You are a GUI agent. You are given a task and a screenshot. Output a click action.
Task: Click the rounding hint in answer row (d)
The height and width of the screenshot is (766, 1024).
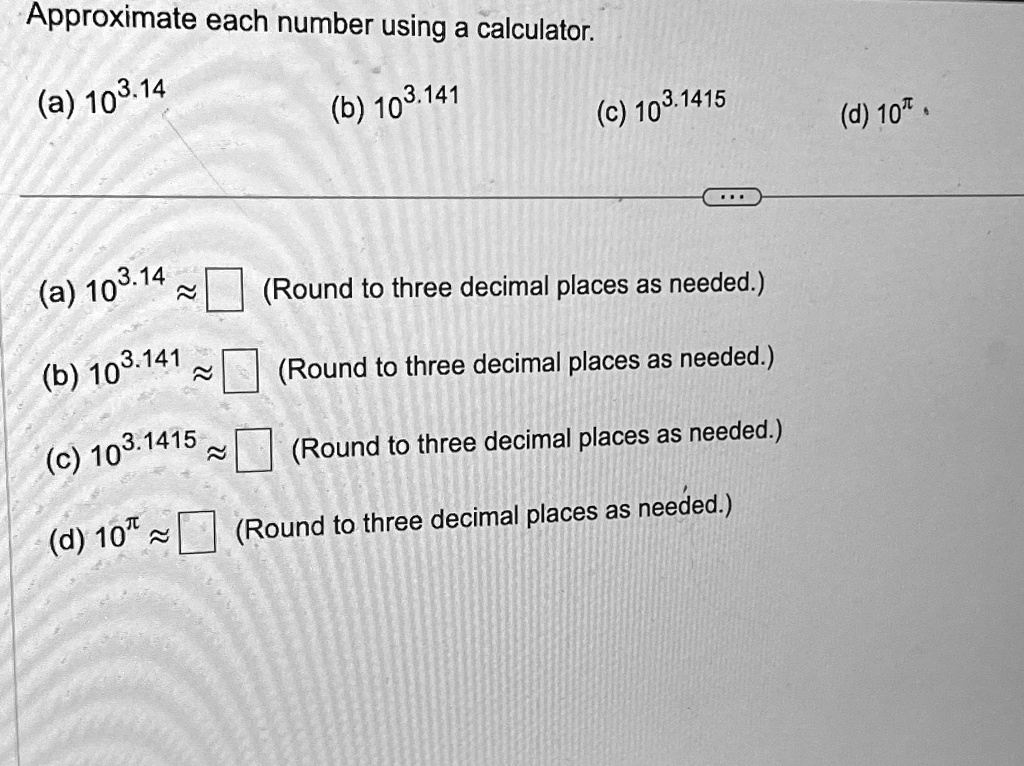point(483,519)
